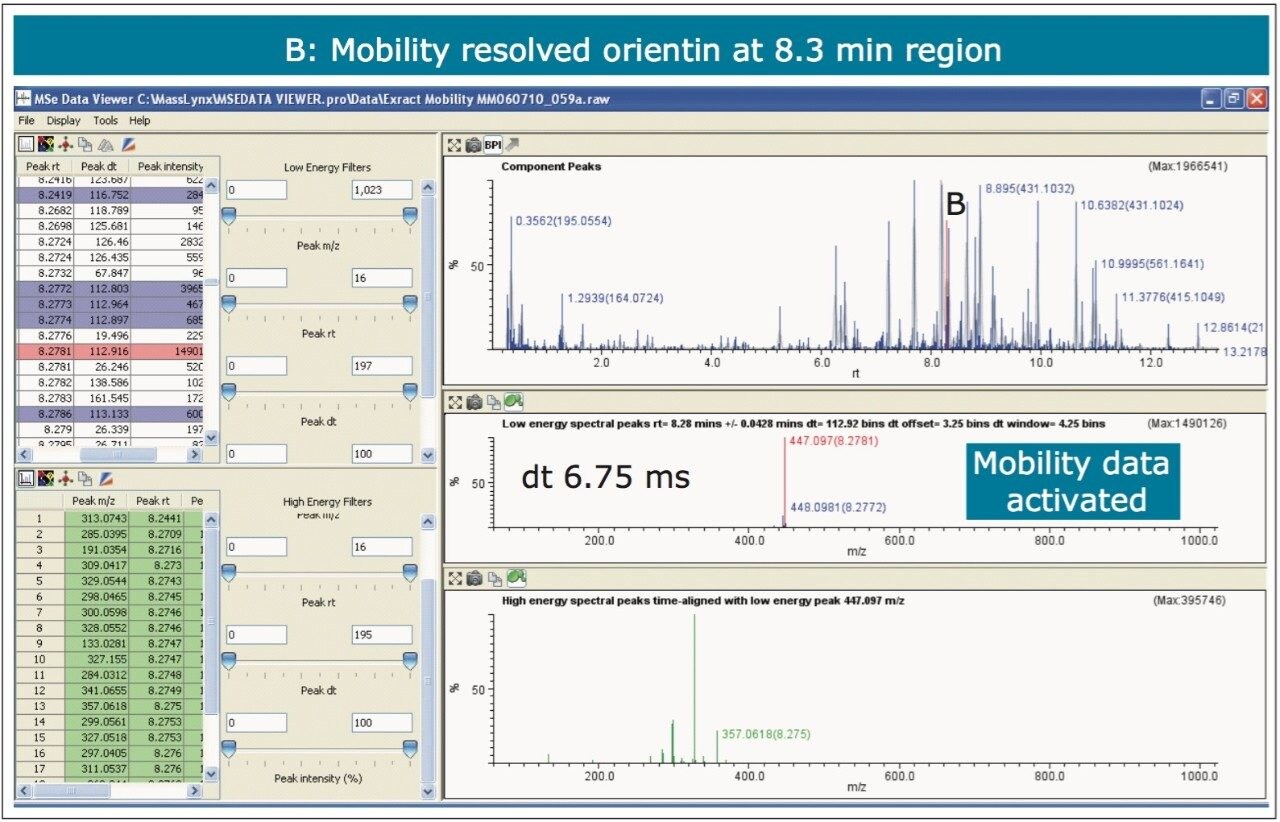Select low energy row with dt 67.847
This screenshot has height=822, width=1280.
click(x=112, y=273)
